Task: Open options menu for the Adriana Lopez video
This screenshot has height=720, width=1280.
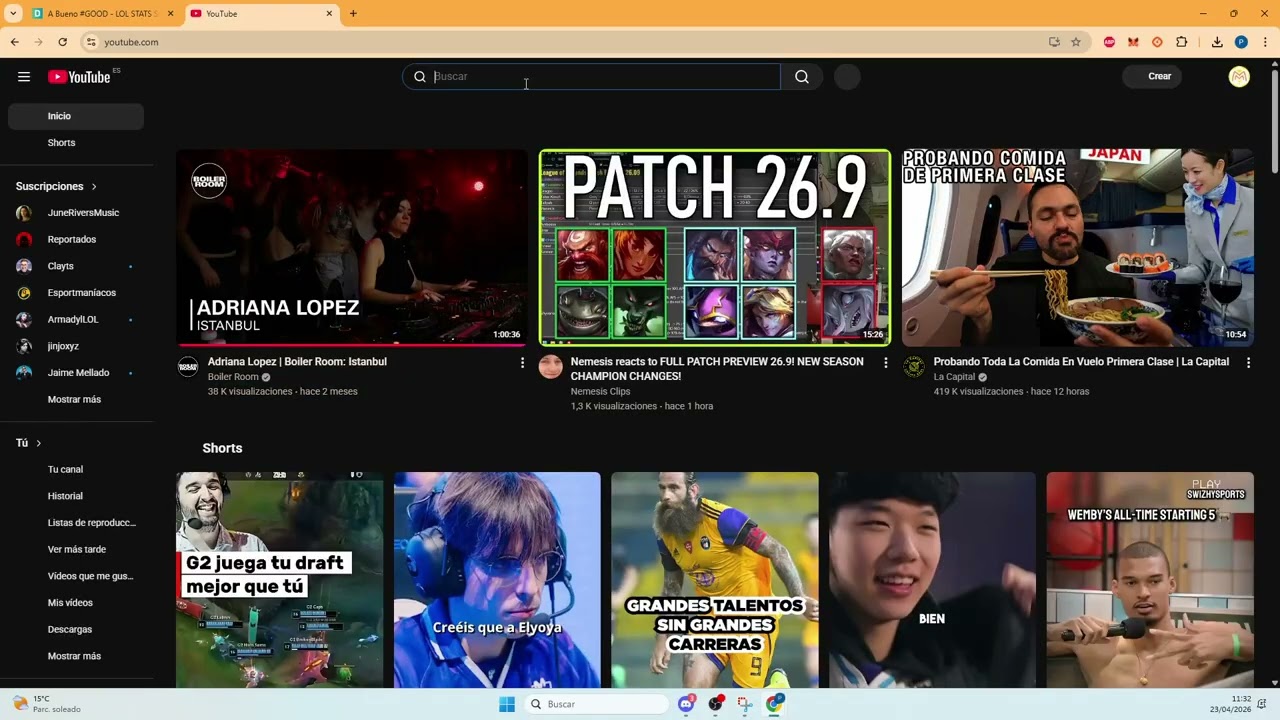Action: pyautogui.click(x=522, y=363)
